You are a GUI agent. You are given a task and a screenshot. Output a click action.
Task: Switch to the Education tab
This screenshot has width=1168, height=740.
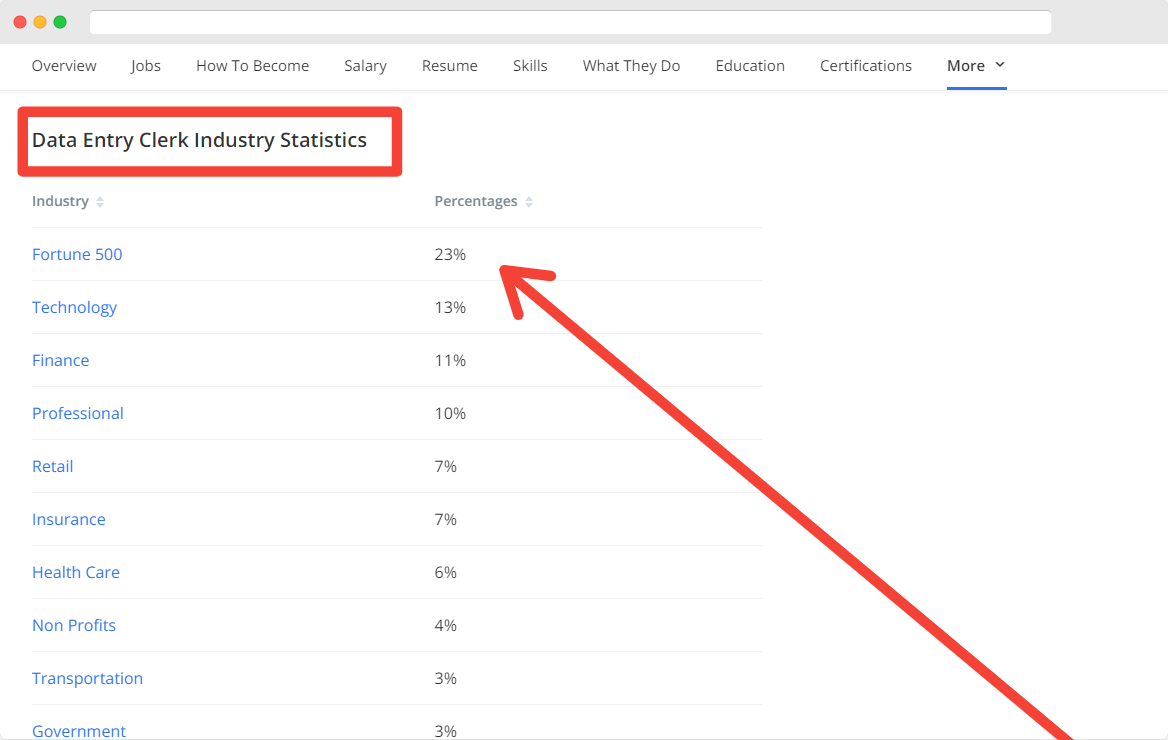tap(750, 66)
